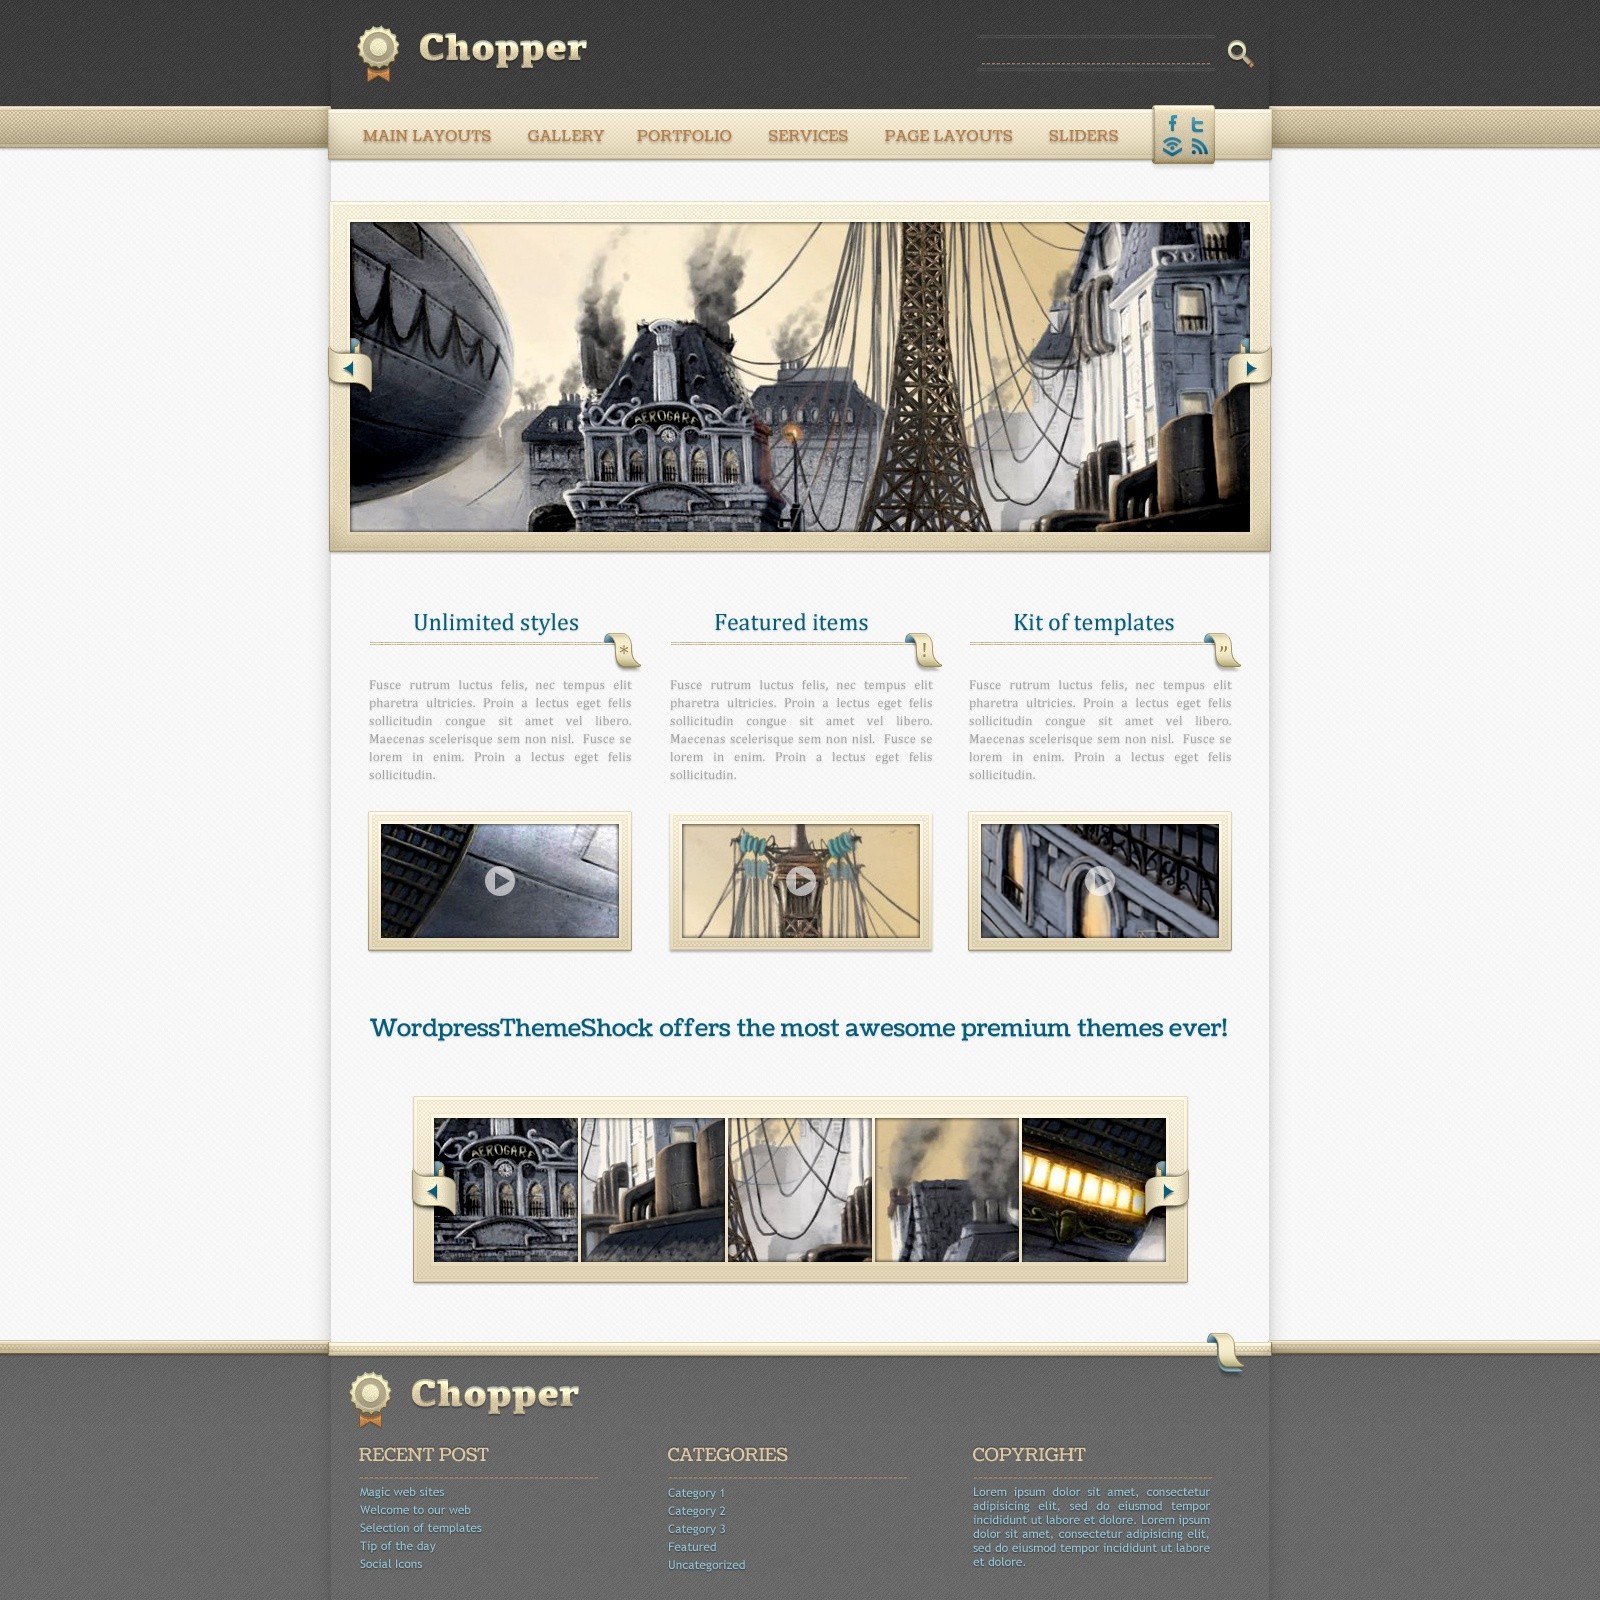Open the Gallery menu item
Screen dimensions: 1600x1600
click(566, 136)
